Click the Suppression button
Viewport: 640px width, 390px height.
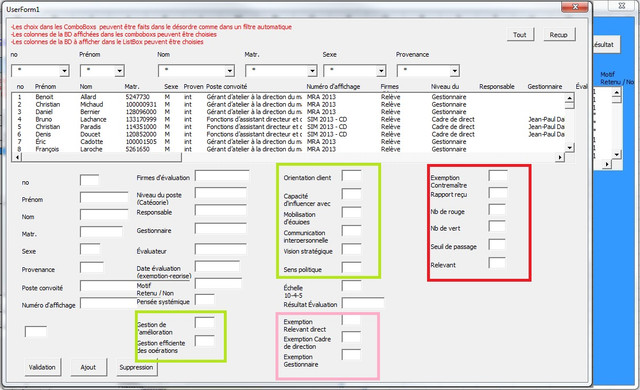tap(136, 367)
